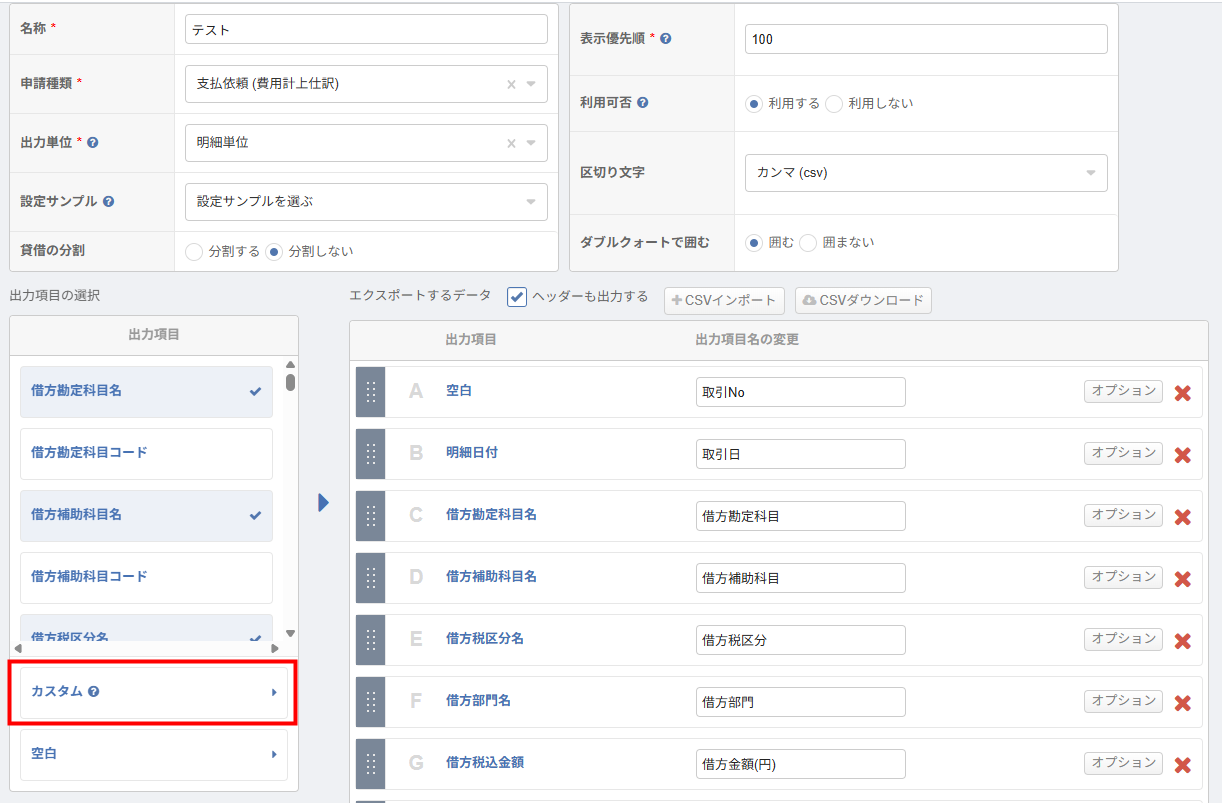Image resolution: width=1222 pixels, height=803 pixels.
Task: Select 分割する radio button
Action: [194, 252]
